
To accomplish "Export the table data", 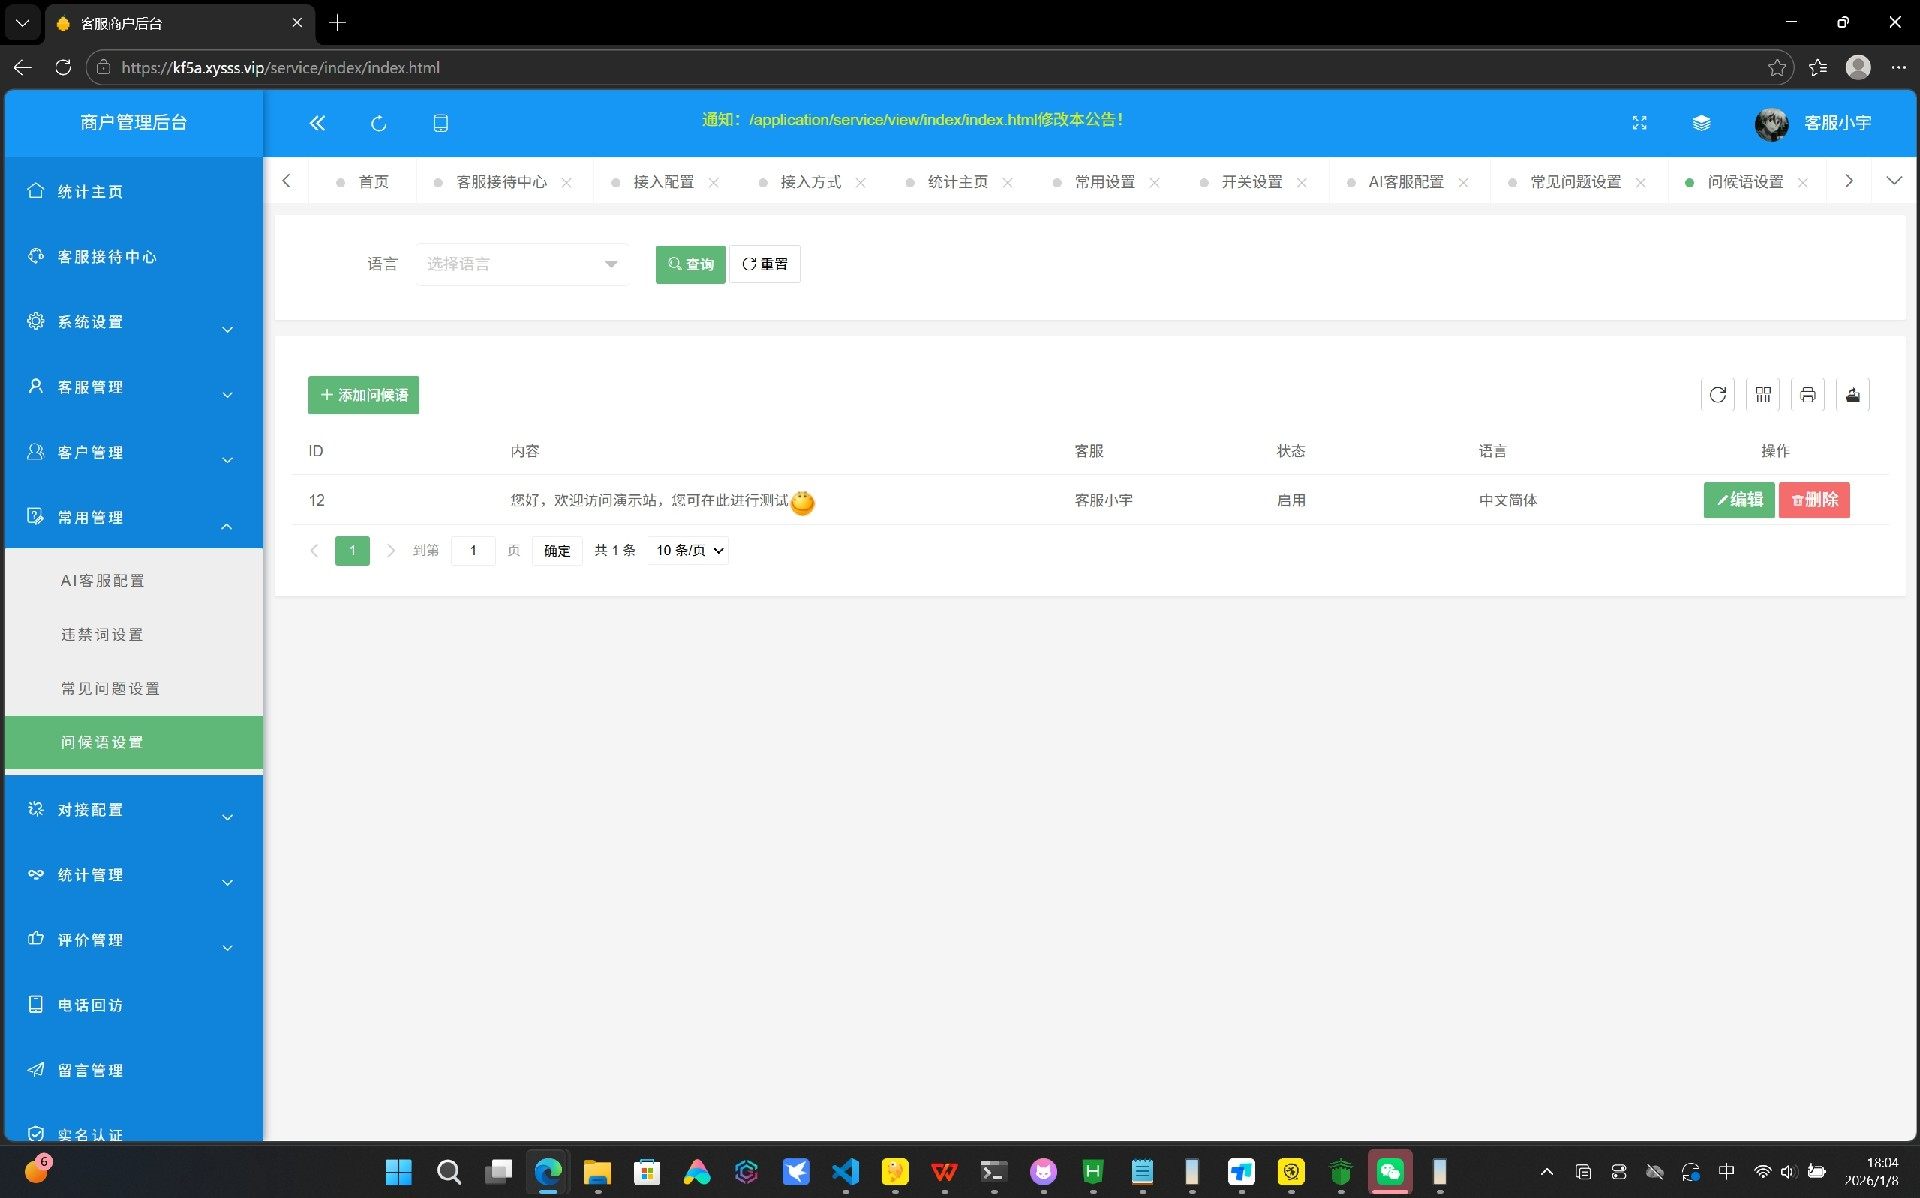I will coord(1853,395).
